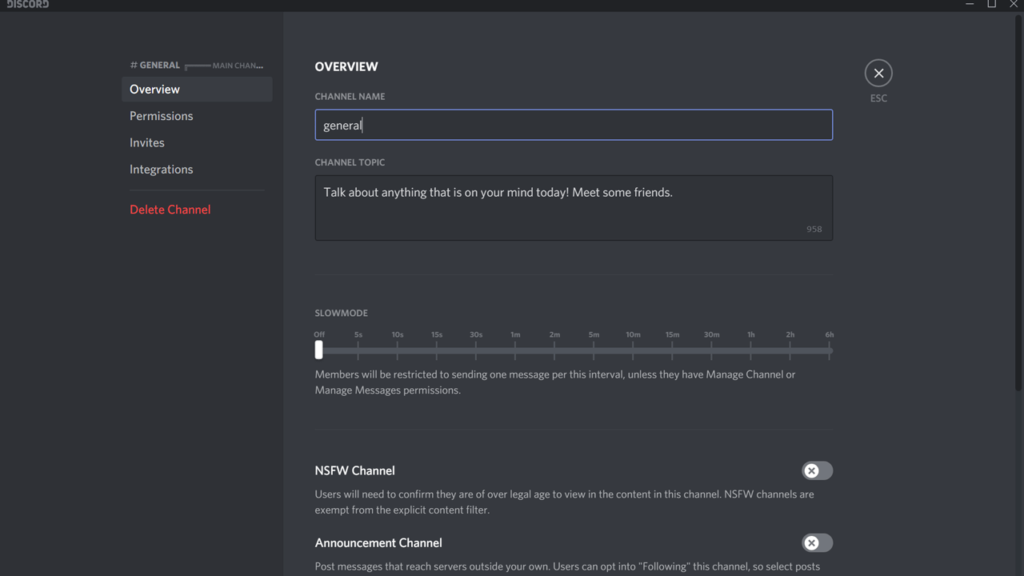Close the Discord window
The width and height of the screenshot is (1024, 576).
(1014, 4)
